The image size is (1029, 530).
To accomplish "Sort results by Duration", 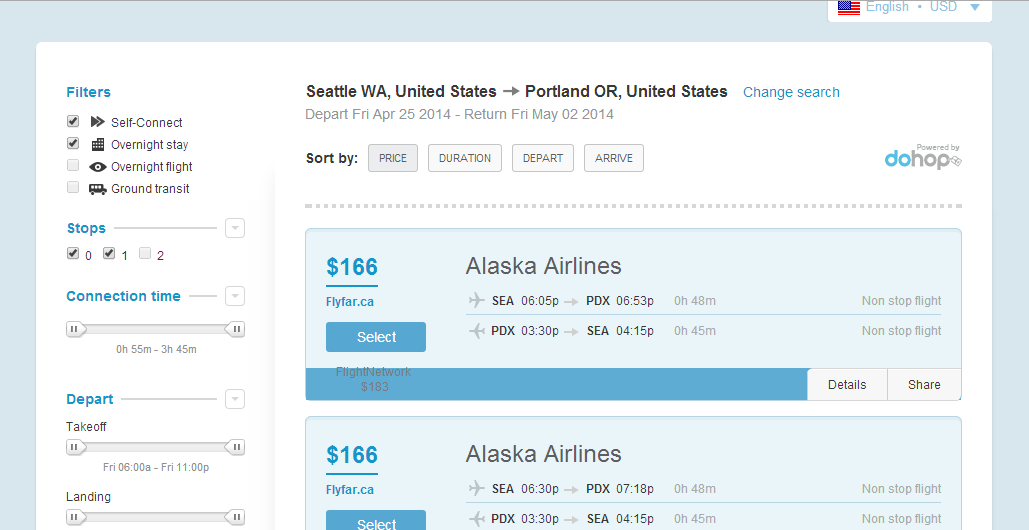I will (465, 158).
